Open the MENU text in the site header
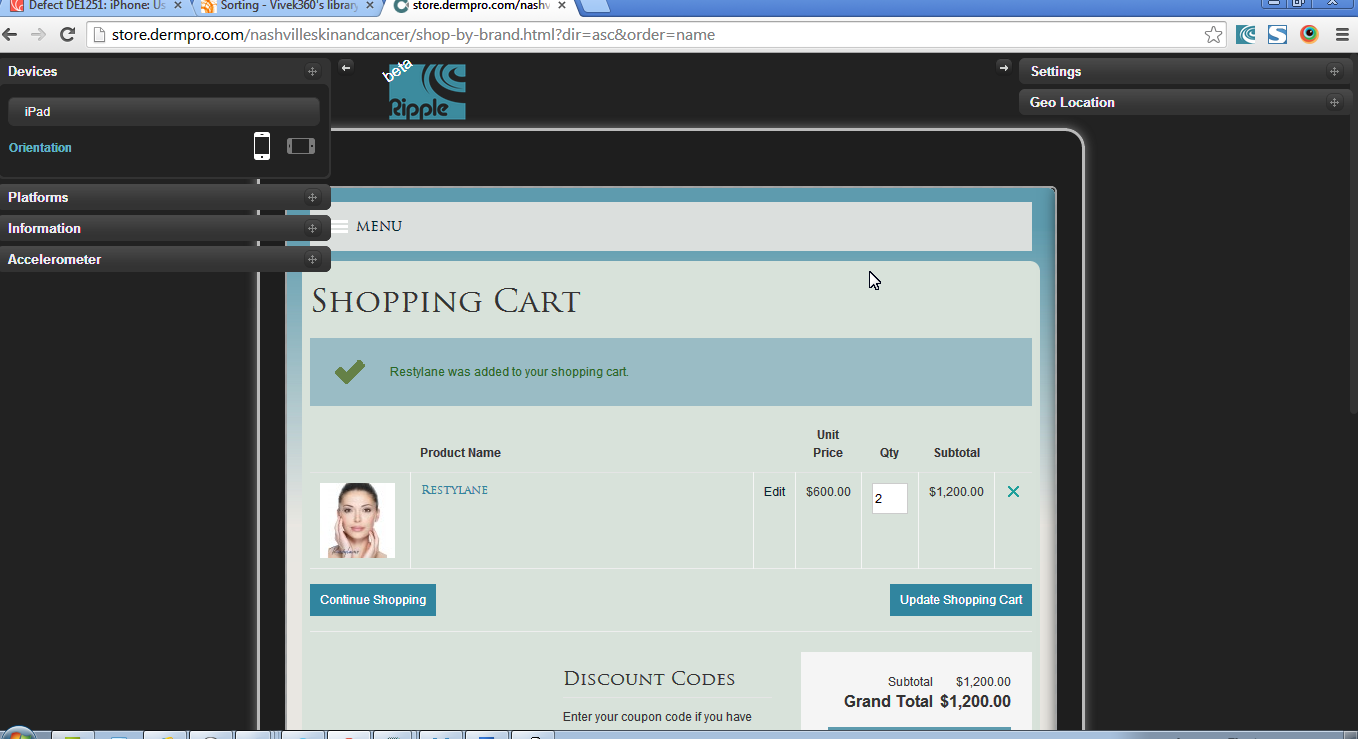 click(379, 227)
